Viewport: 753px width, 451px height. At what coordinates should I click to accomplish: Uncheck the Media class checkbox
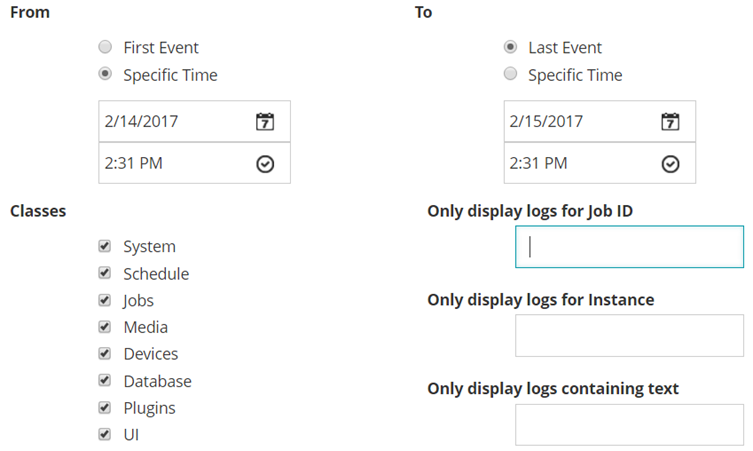[x=105, y=327]
